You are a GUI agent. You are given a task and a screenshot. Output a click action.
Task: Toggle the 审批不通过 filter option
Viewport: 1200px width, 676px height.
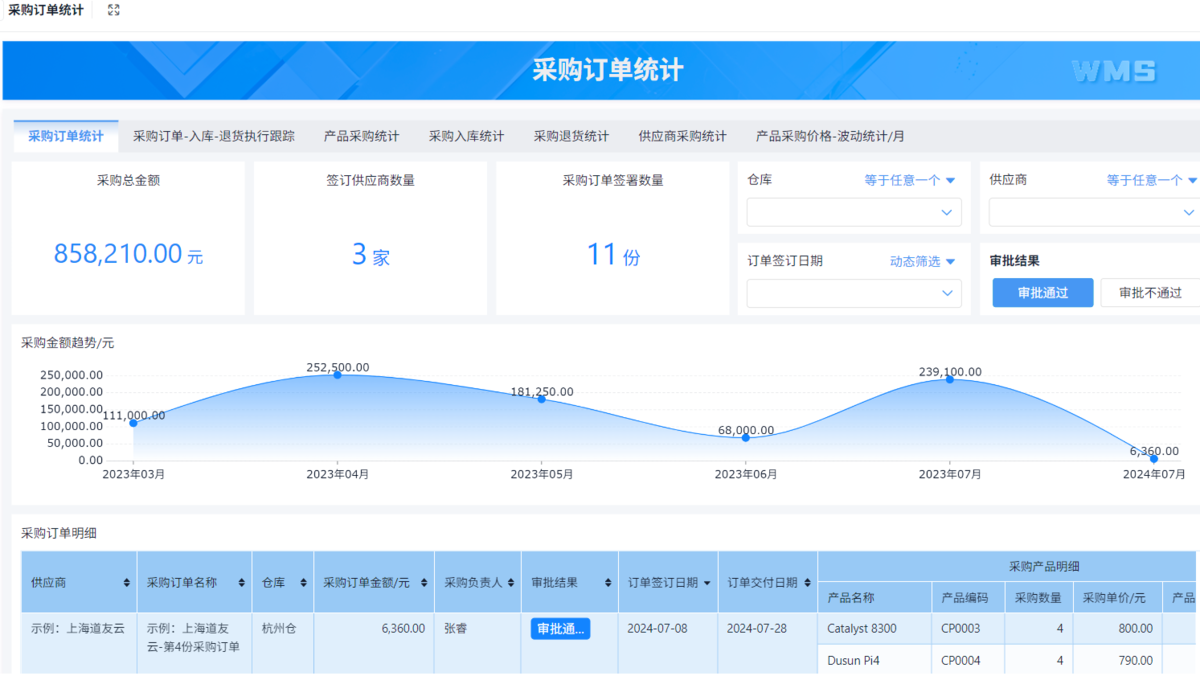pyautogui.click(x=1150, y=293)
